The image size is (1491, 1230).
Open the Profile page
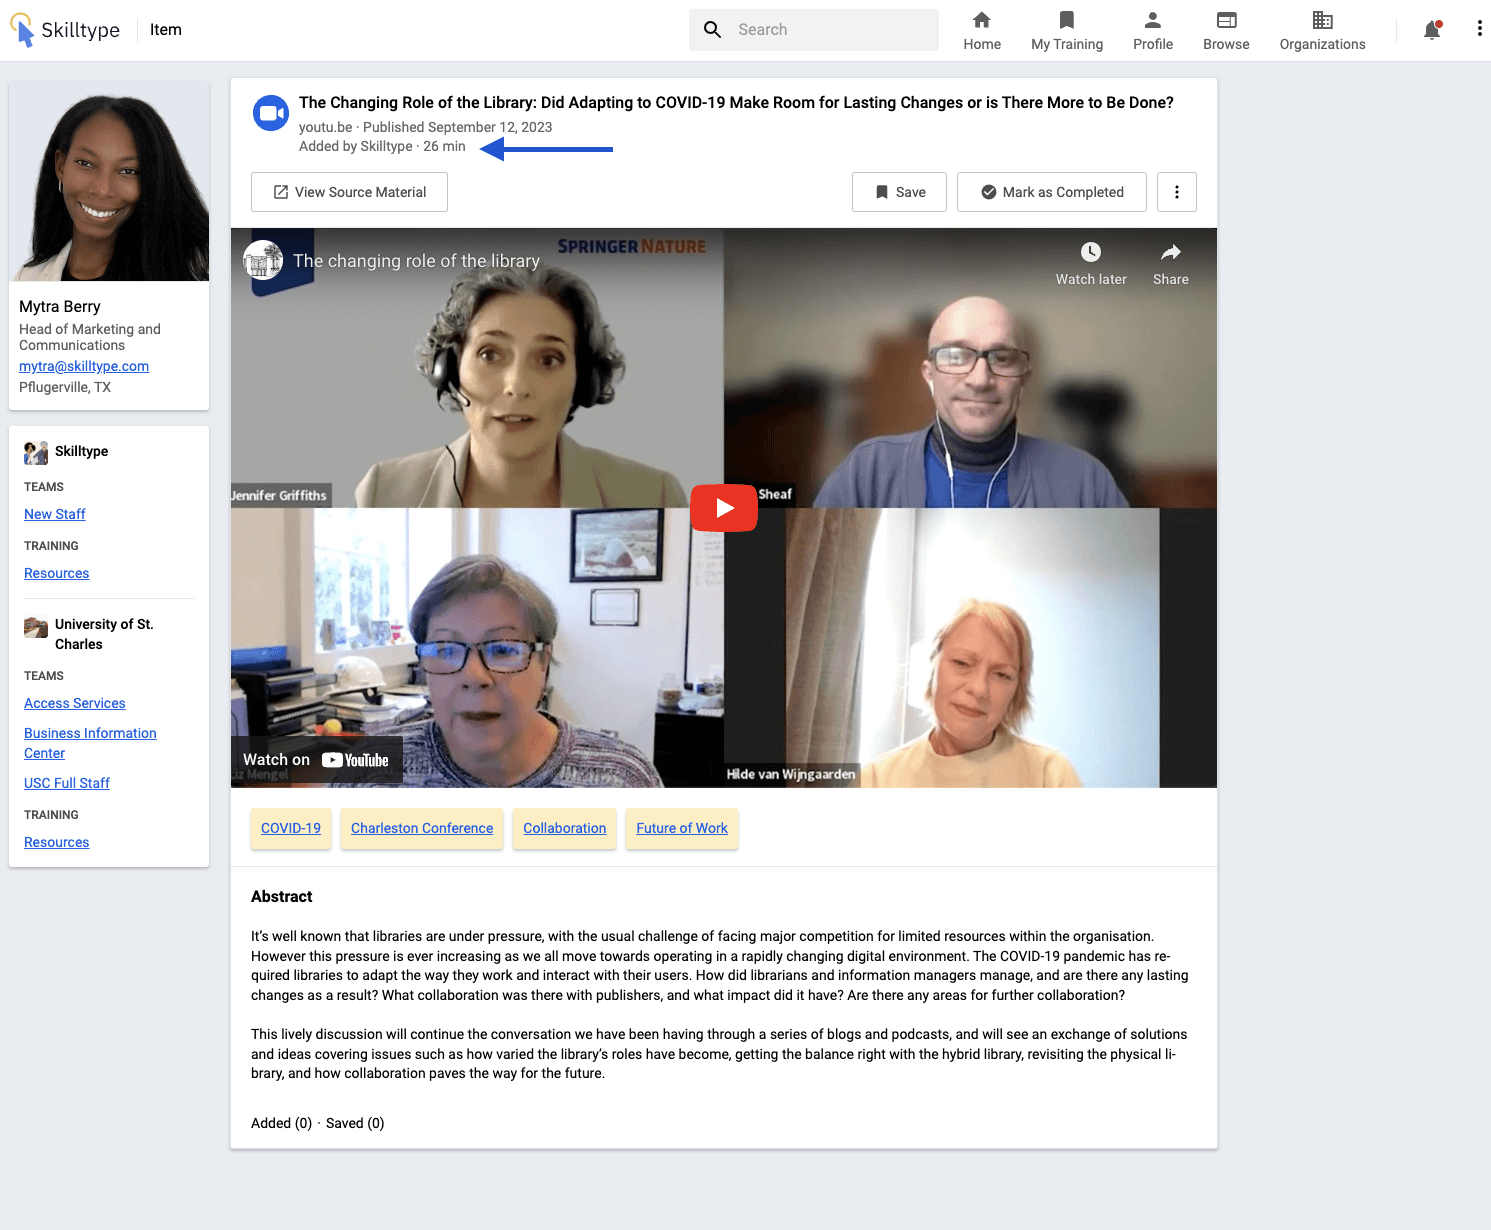point(1153,31)
